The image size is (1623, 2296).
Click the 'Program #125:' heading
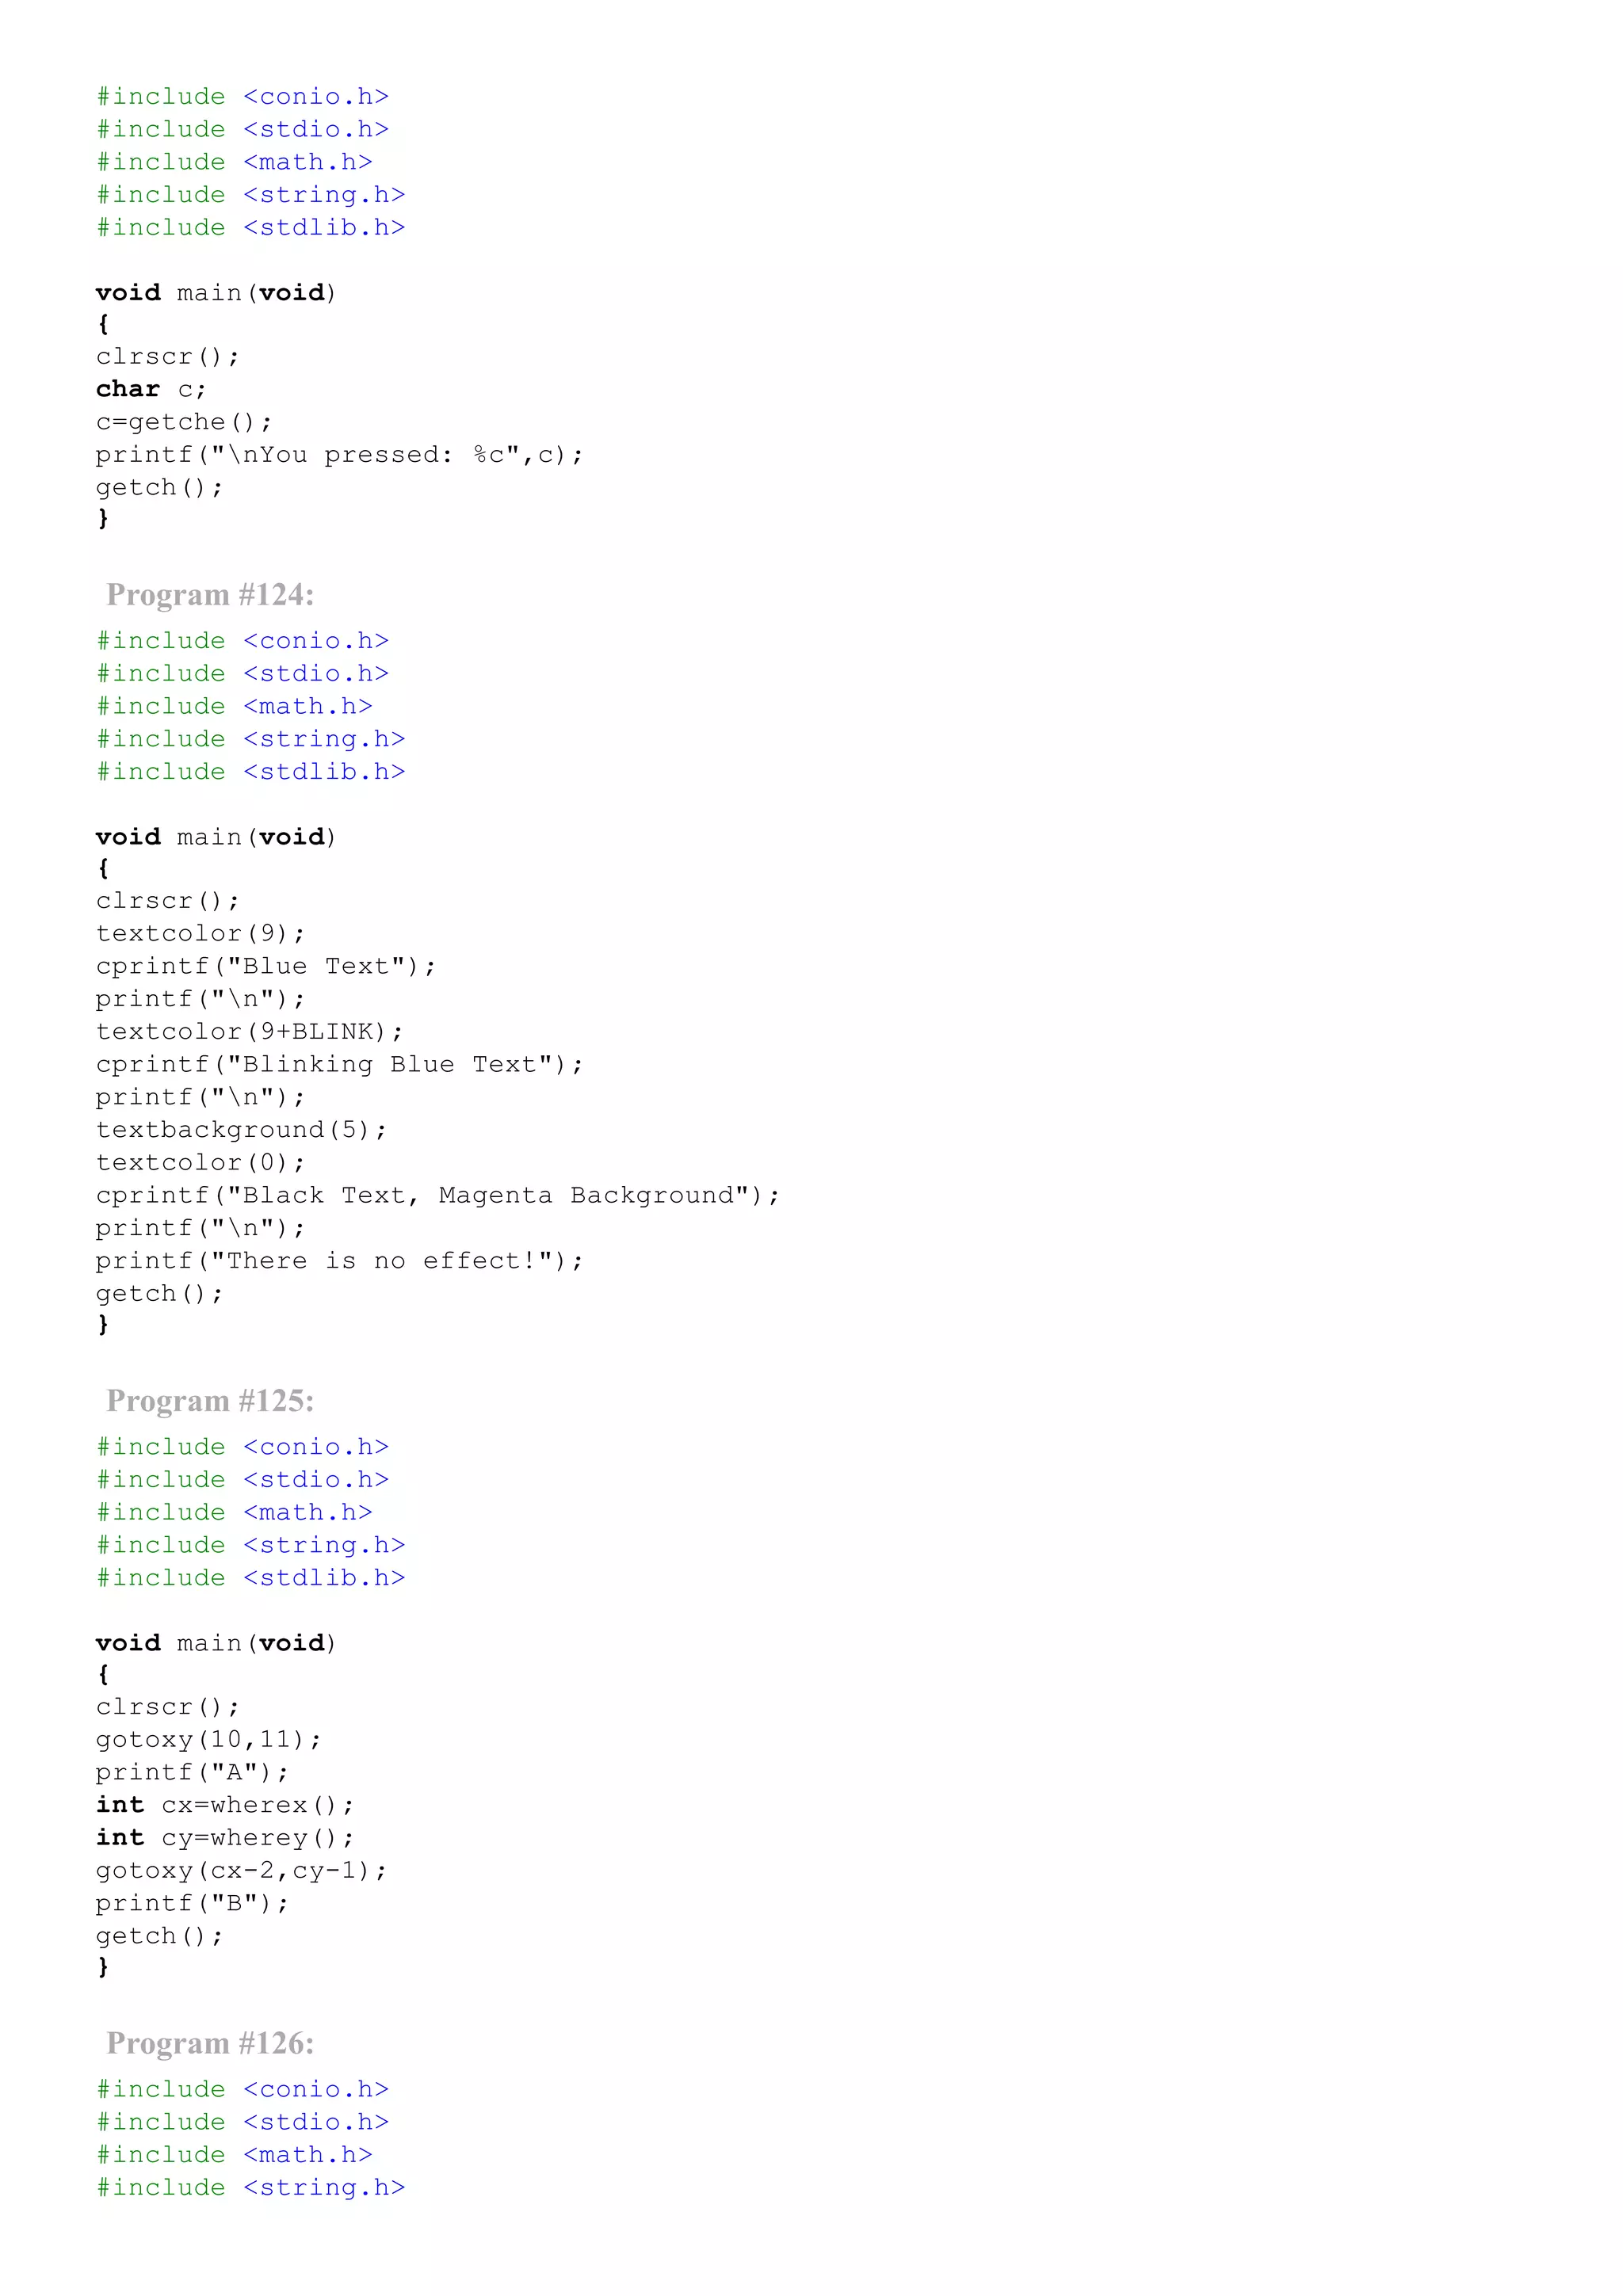pos(210,1401)
